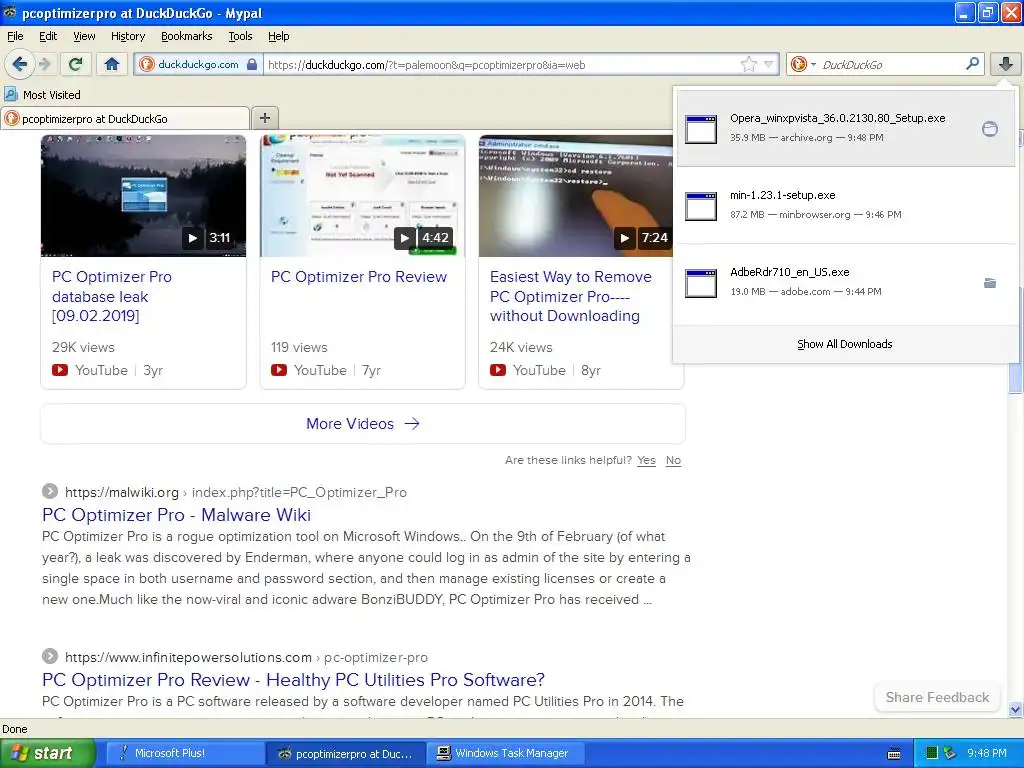Click the infinitepowersolutions.com result site icon
This screenshot has width=1024, height=768.
[x=50, y=656]
